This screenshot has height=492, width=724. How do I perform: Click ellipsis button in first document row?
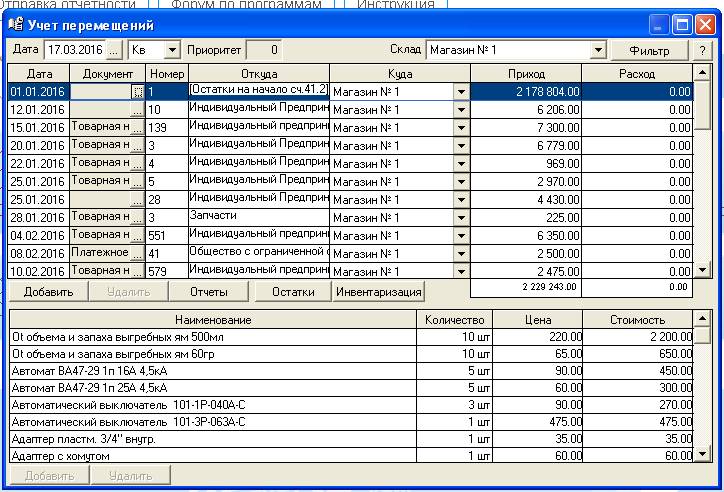click(x=137, y=91)
